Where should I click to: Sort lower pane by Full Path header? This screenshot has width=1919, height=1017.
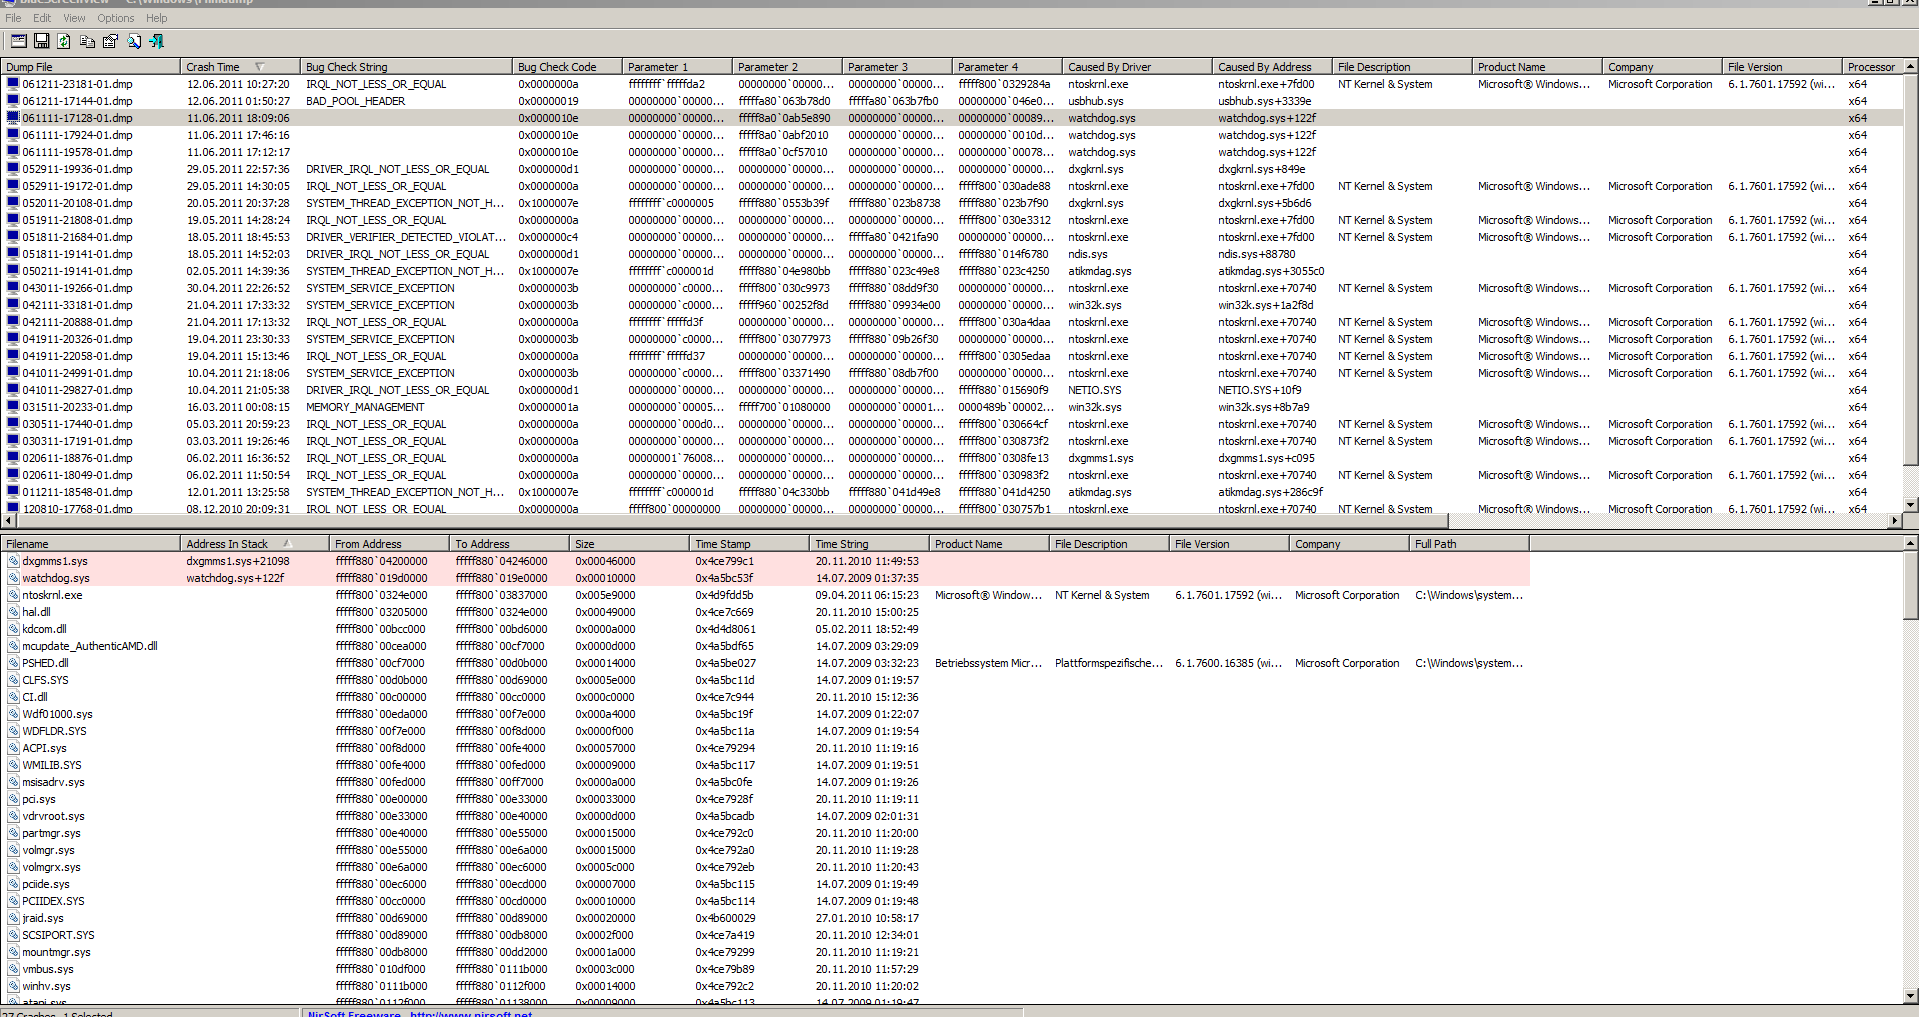[x=1469, y=544]
